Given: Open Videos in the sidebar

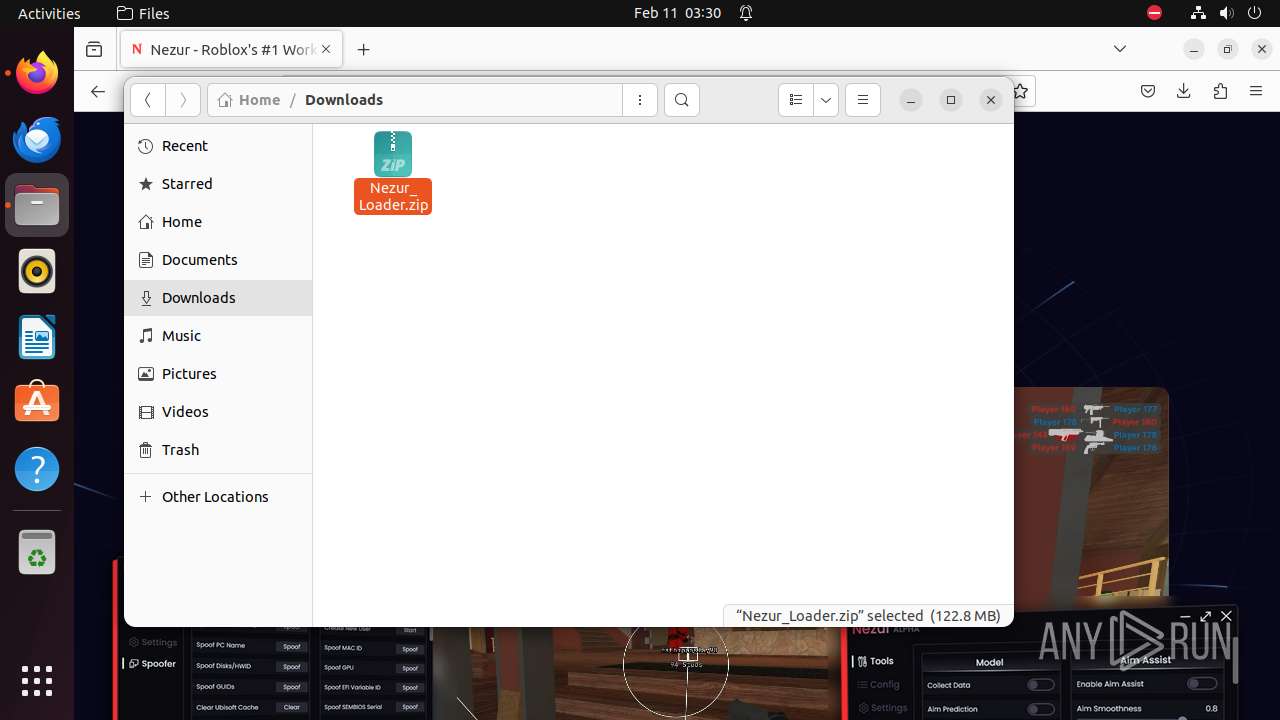Looking at the screenshot, I should 218,412.
